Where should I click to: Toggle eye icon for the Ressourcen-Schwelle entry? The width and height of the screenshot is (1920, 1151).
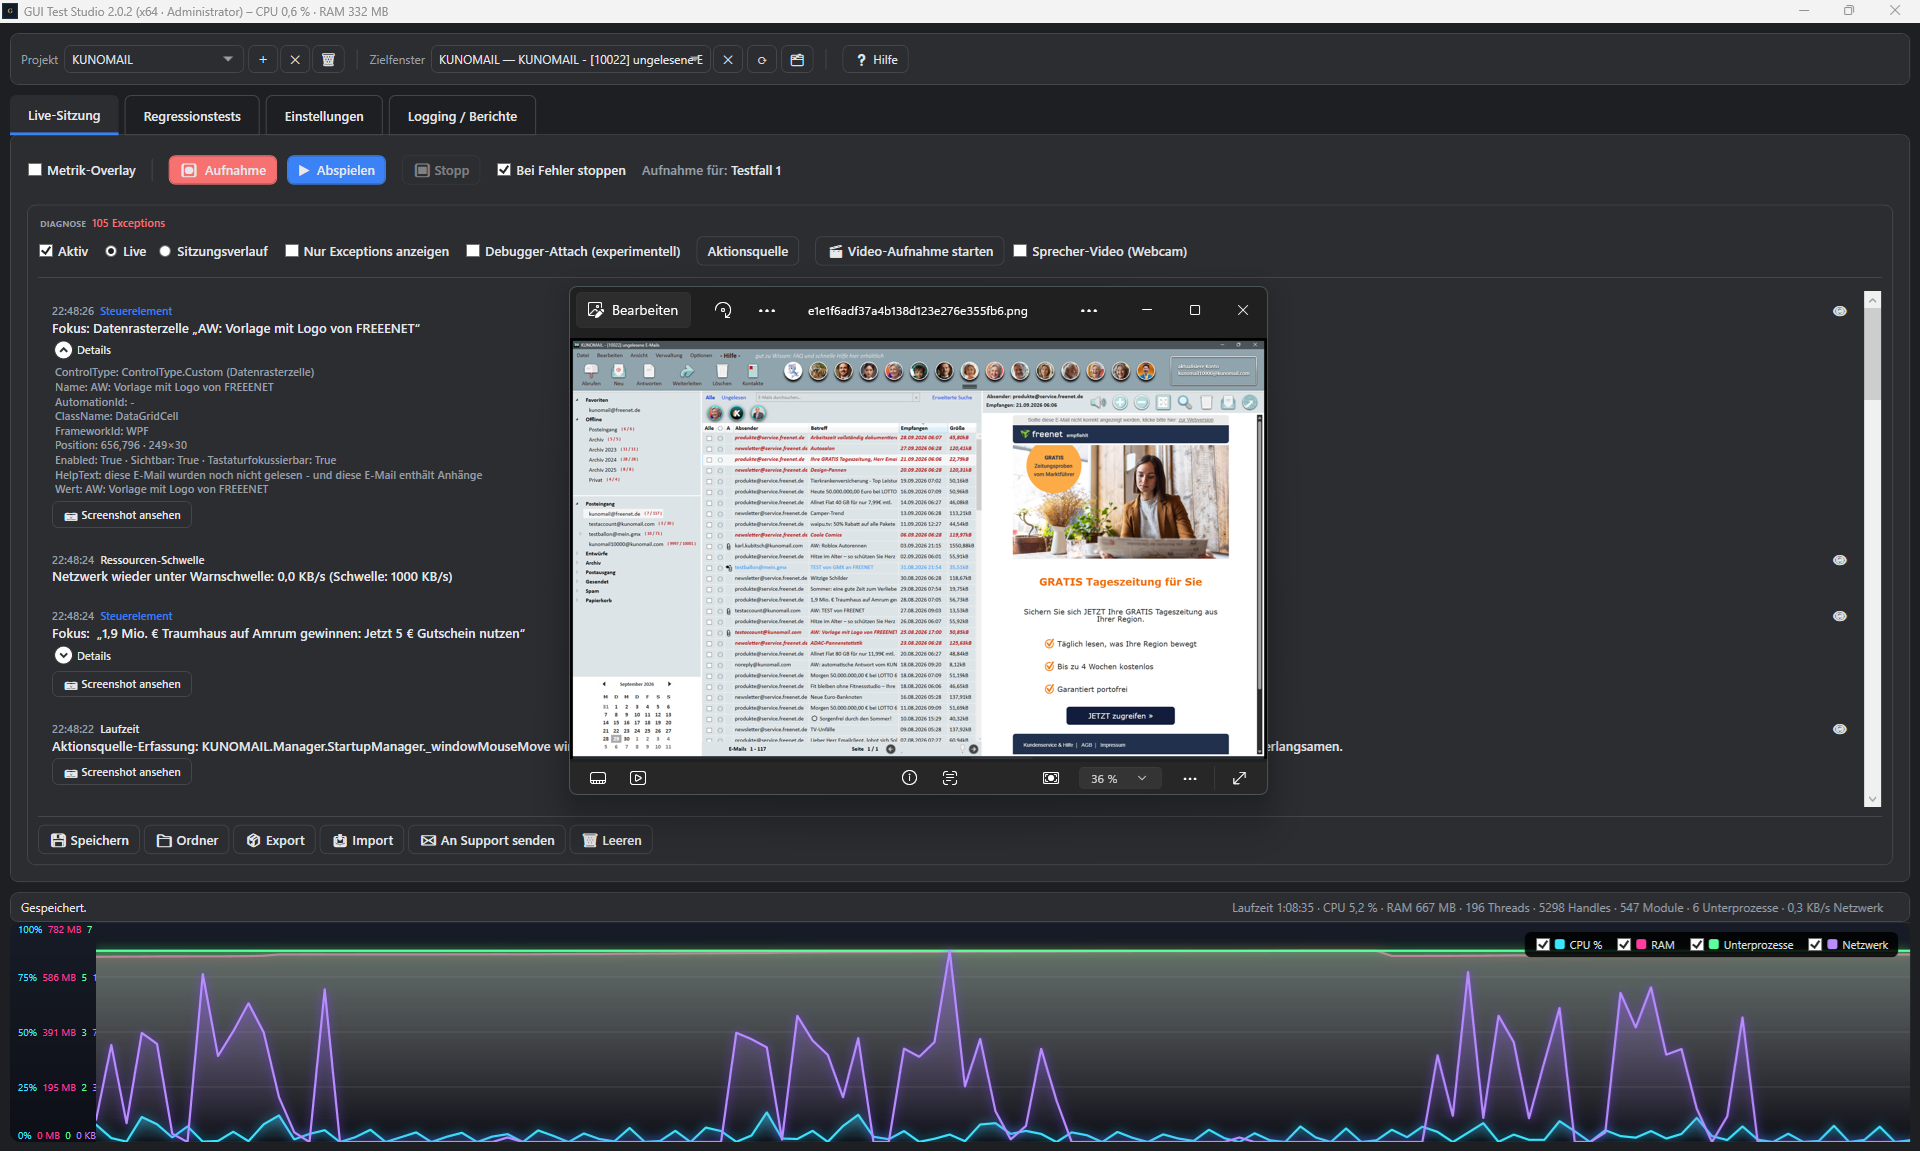(1839, 560)
